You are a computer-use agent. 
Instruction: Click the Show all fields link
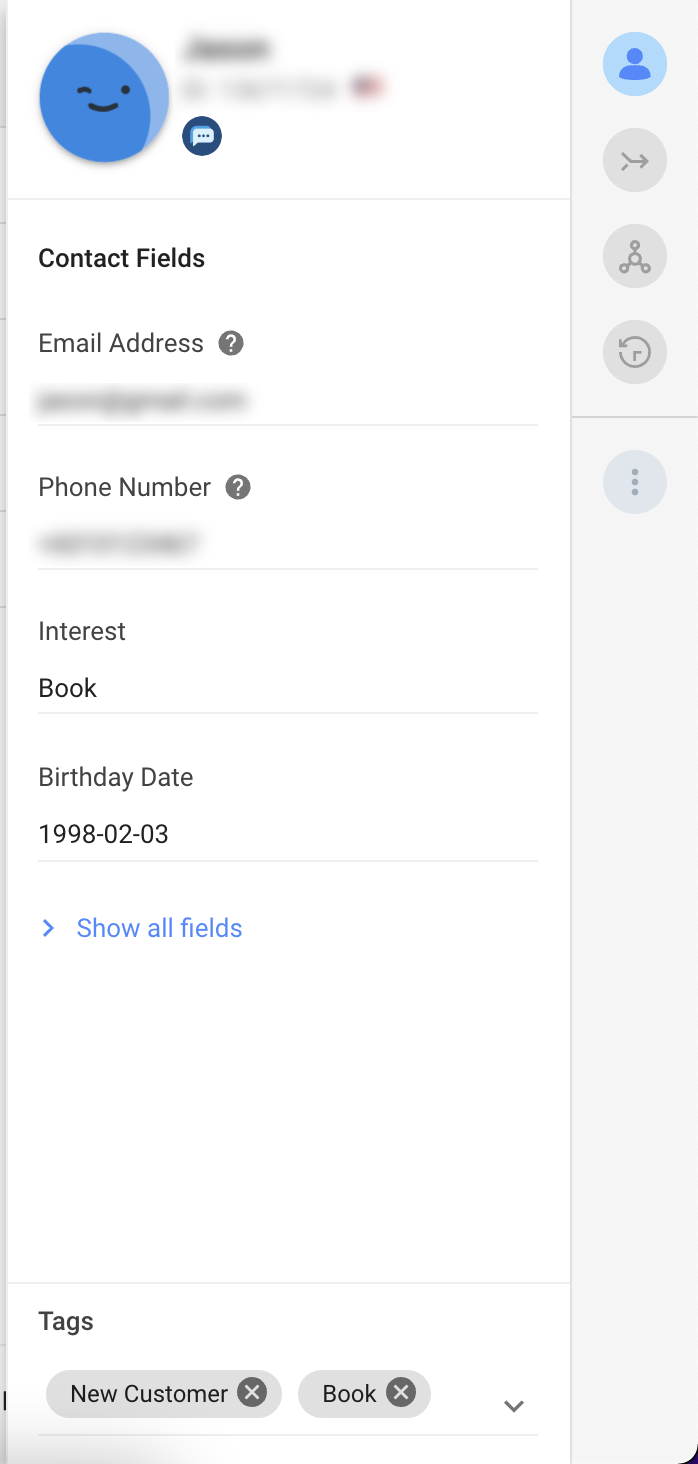pyautogui.click(x=160, y=929)
